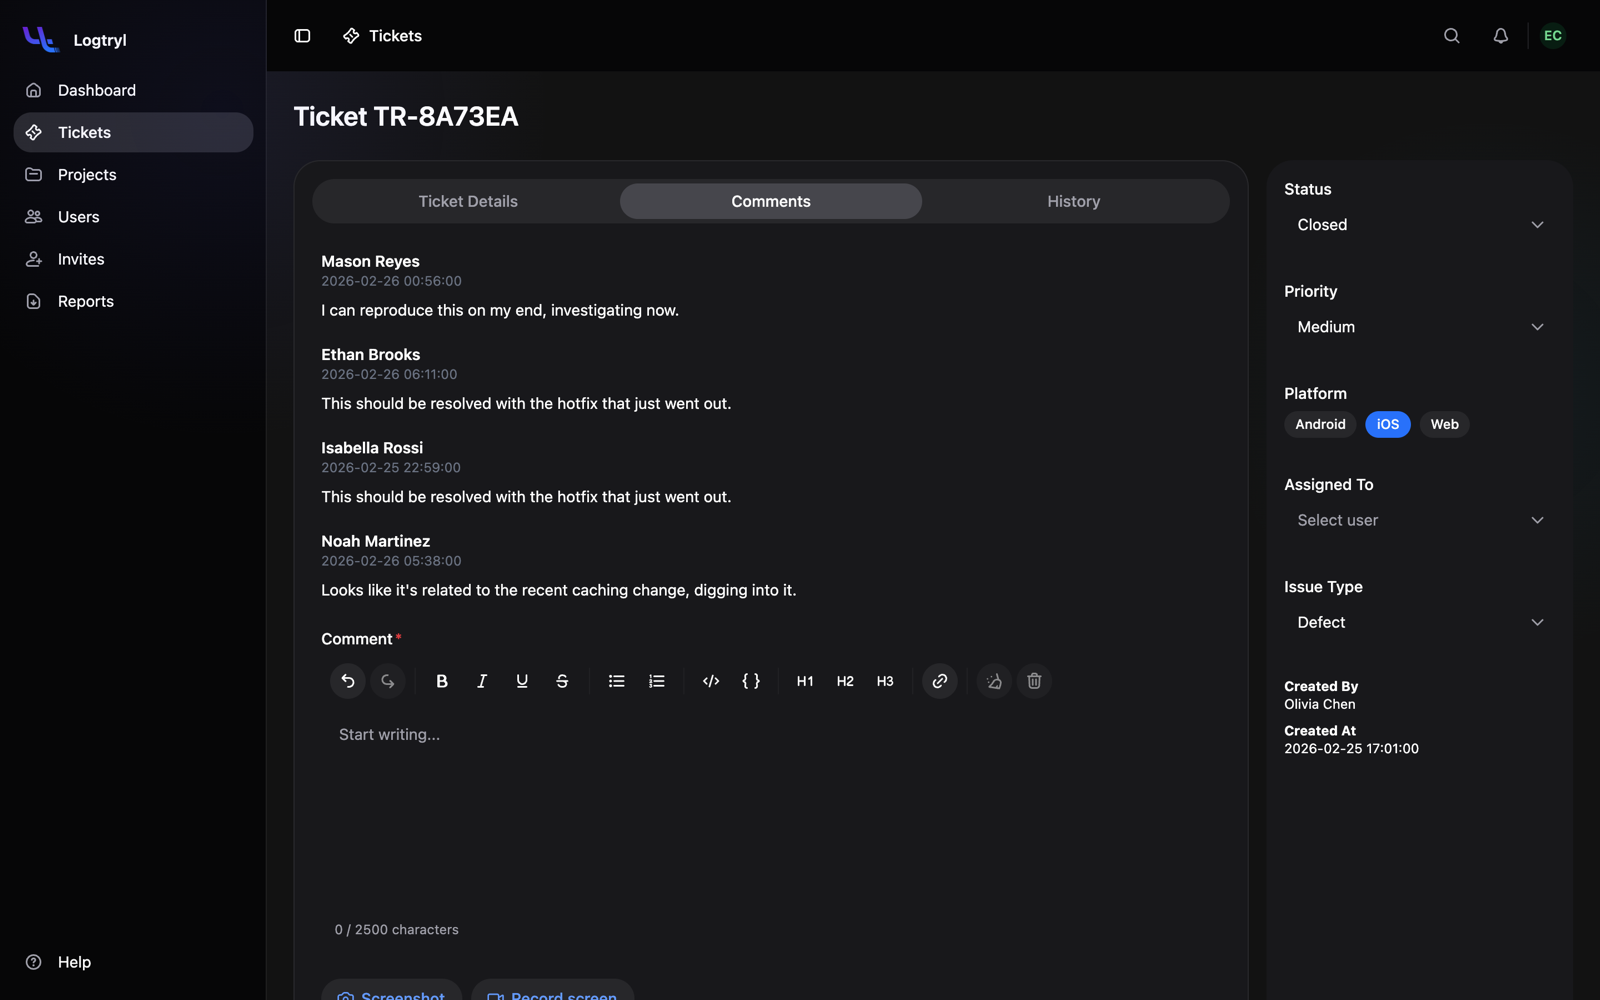Select the Web platform chip
The width and height of the screenshot is (1600, 1000).
[1444, 424]
